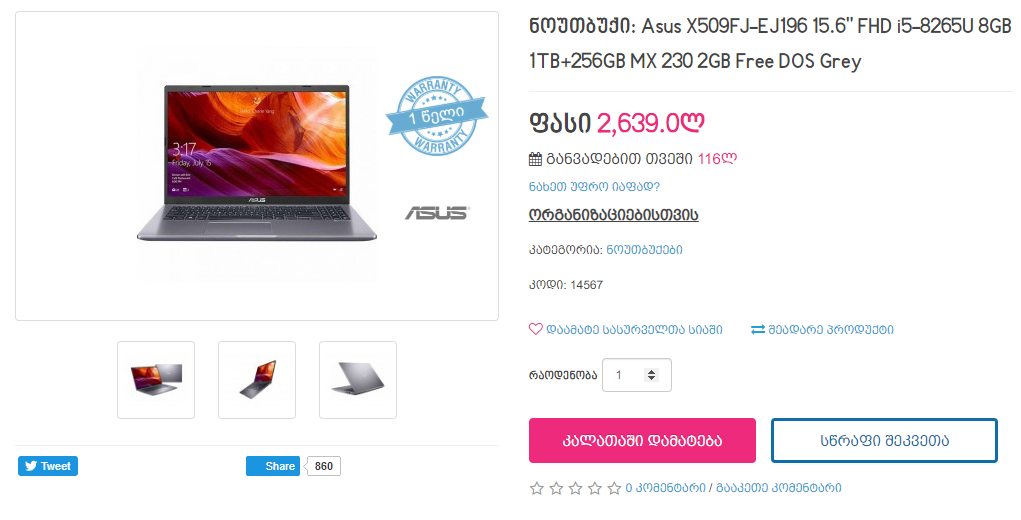The width and height of the screenshot is (1021, 520).
Task: Add to cart with pink button
Action: 642,441
